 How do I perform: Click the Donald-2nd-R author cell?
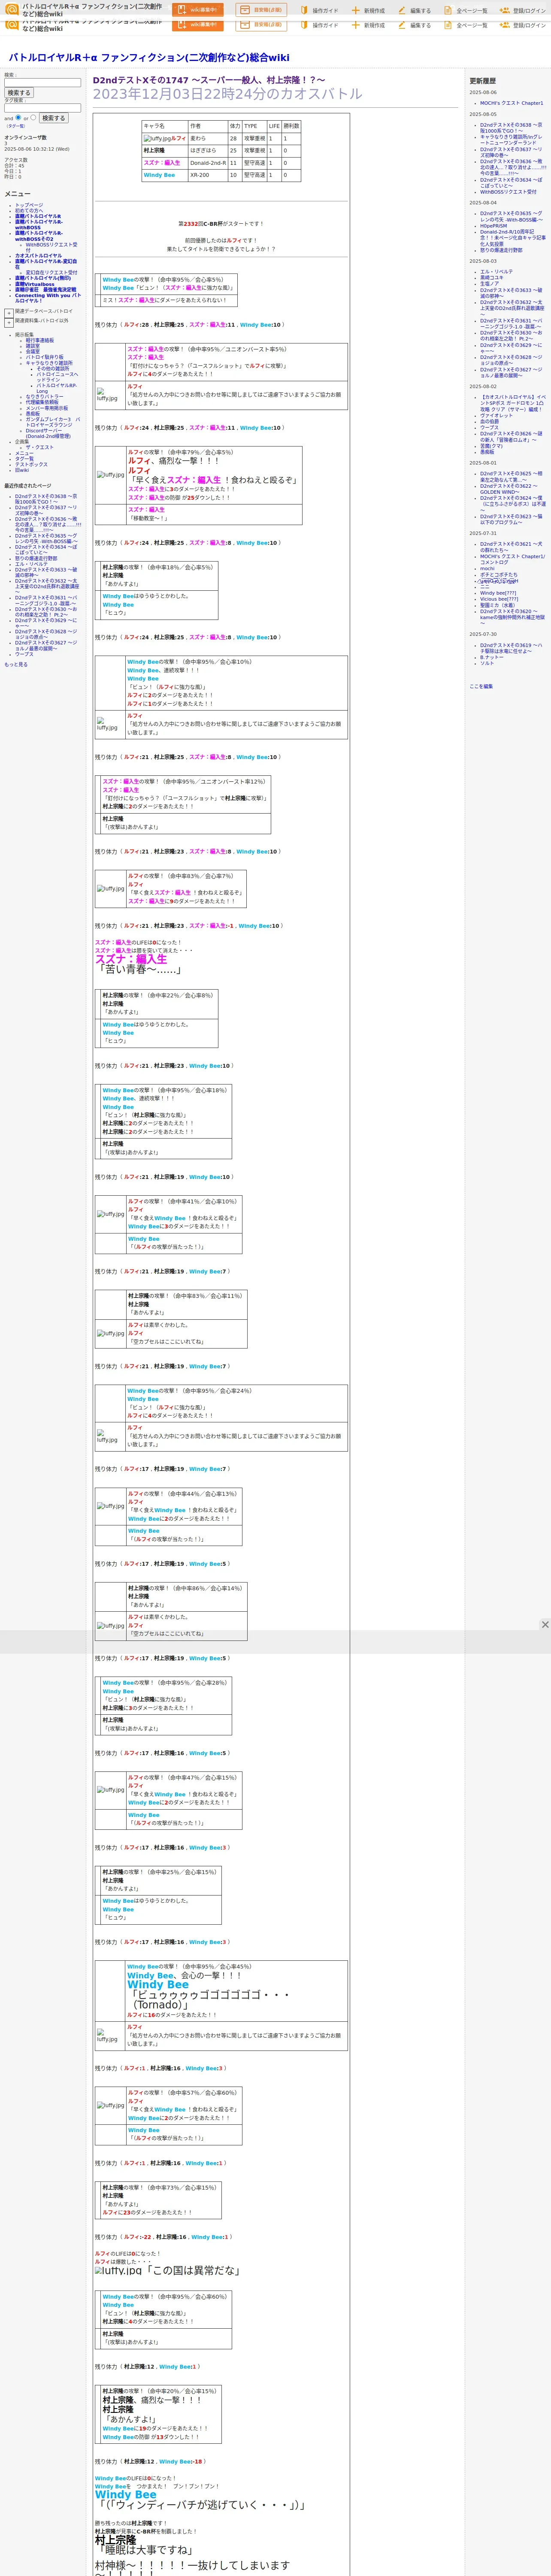tap(208, 163)
